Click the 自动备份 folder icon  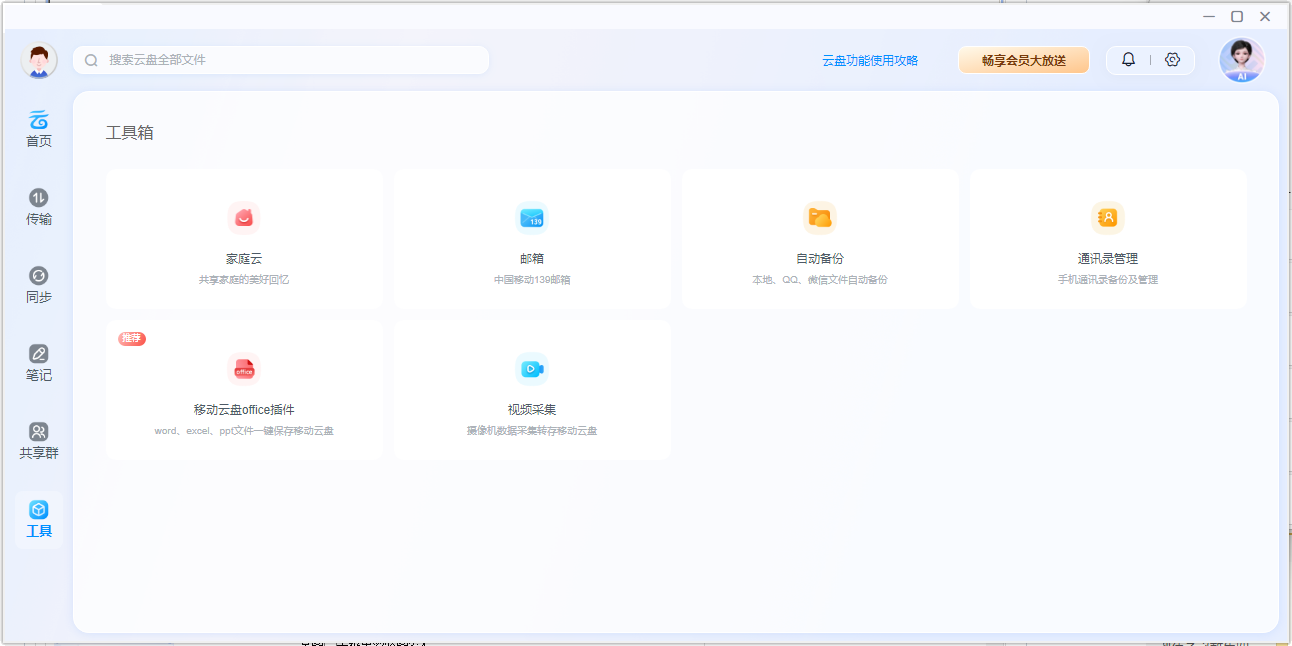(x=820, y=217)
